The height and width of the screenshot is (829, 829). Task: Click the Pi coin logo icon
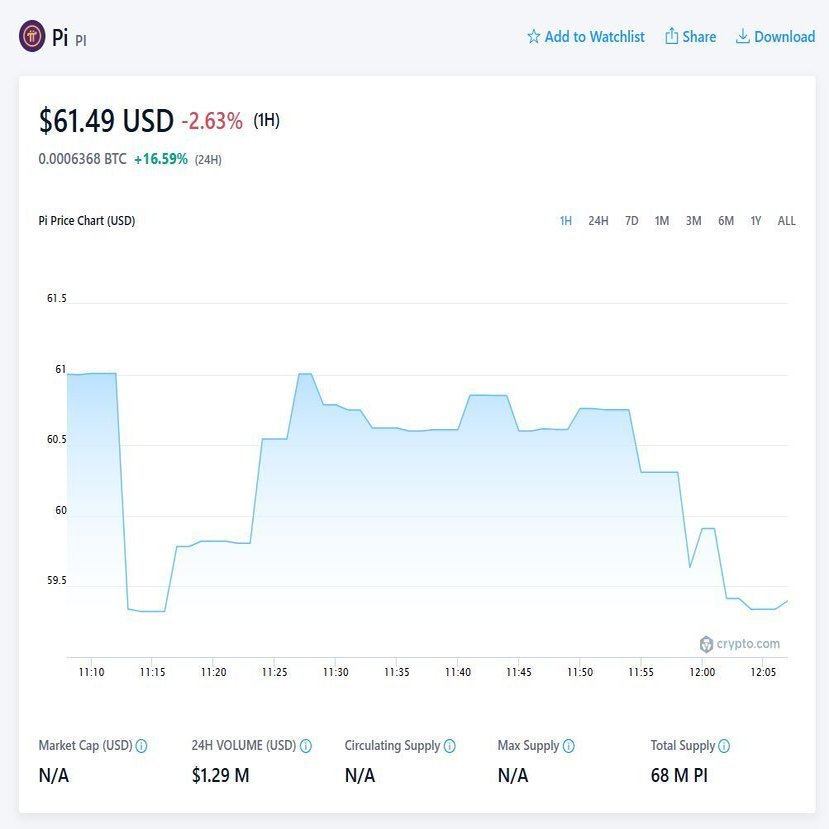tap(32, 36)
